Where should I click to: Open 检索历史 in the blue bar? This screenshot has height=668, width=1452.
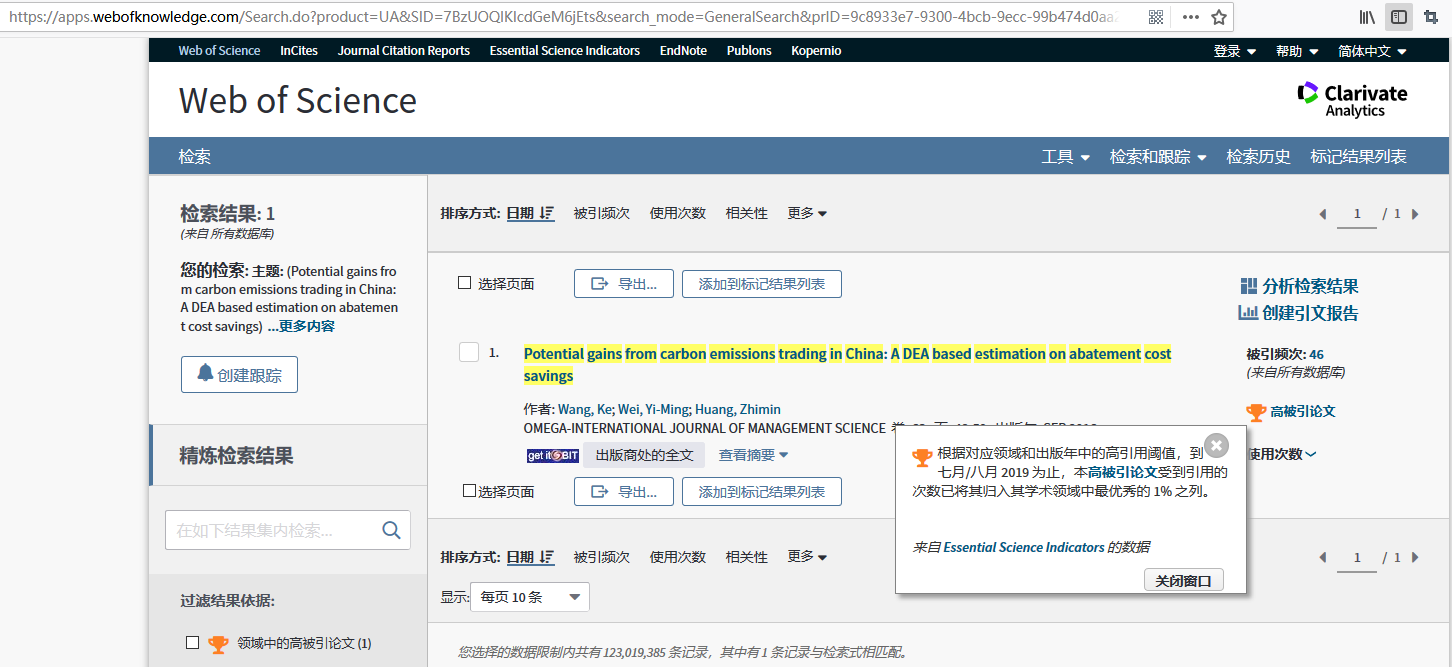coord(1259,157)
